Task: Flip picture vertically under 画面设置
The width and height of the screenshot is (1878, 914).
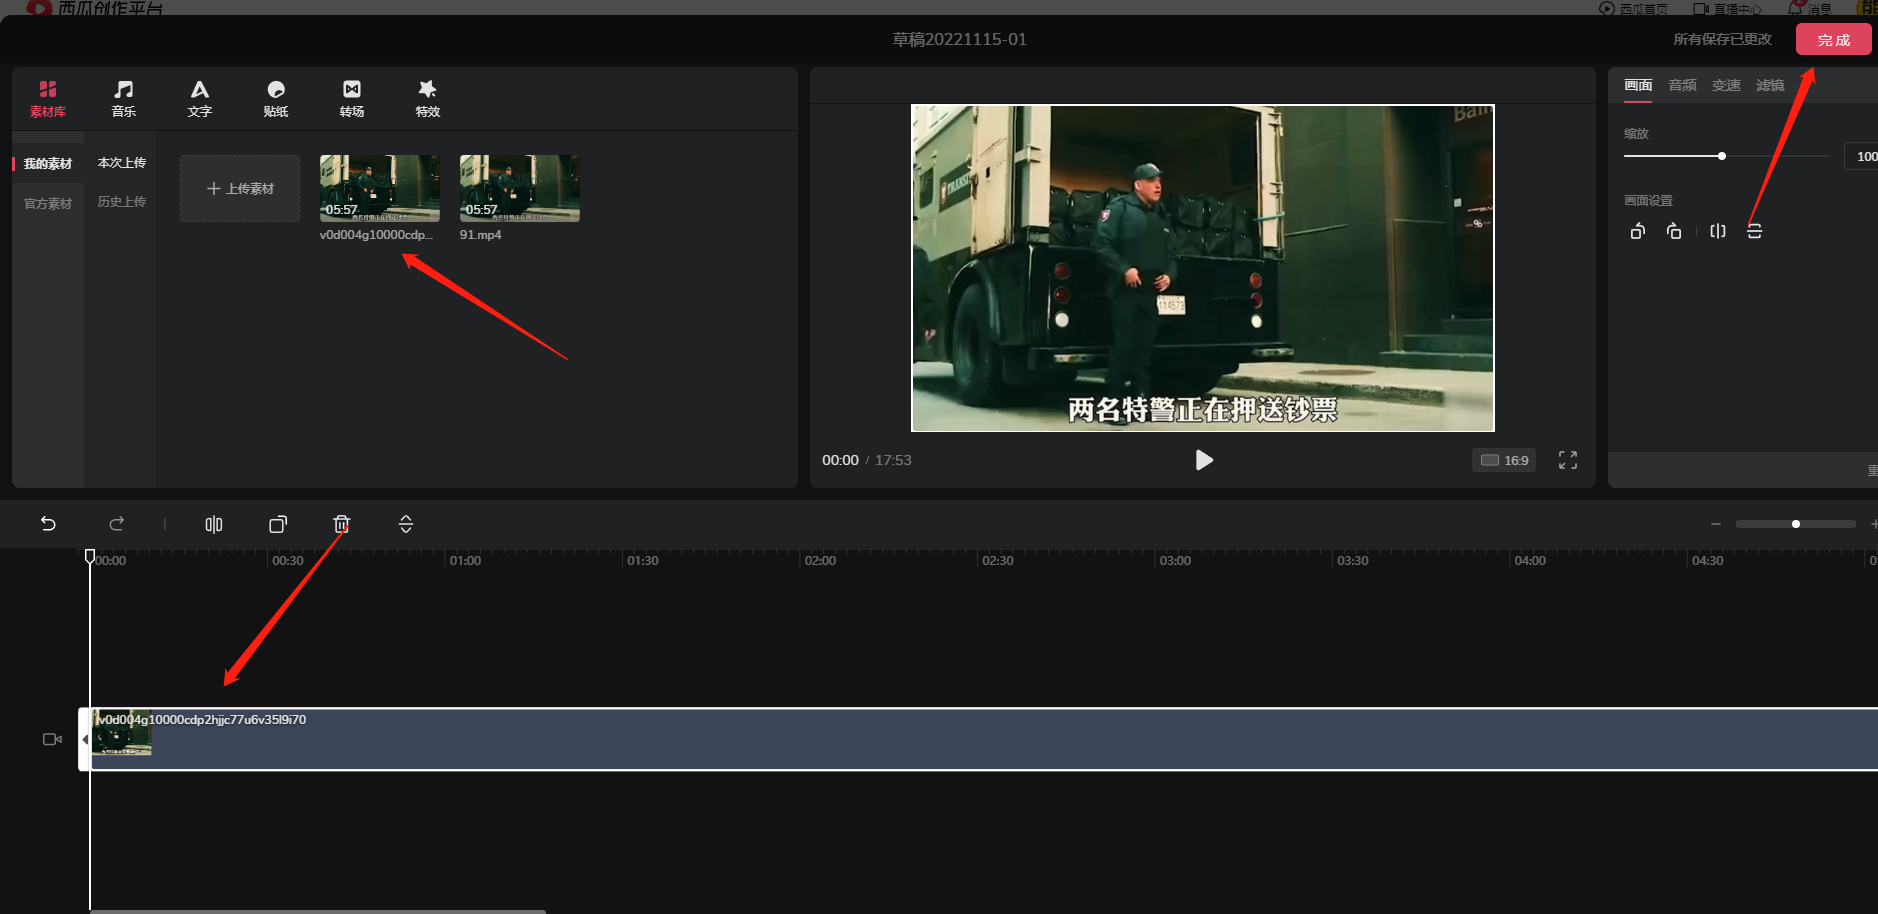Action: (x=1754, y=231)
